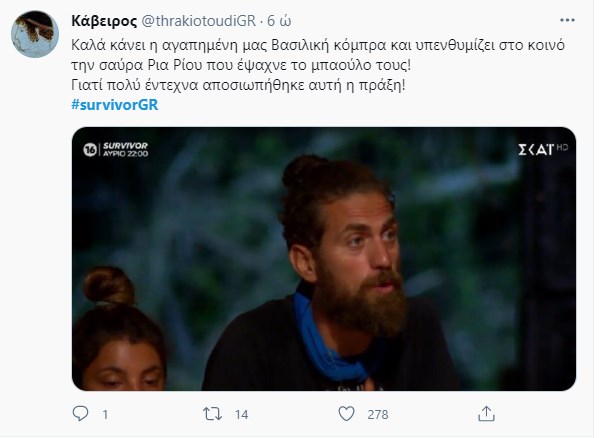Click the Κάβειρος profile avatar
The height and width of the screenshot is (438, 602).
pos(35,34)
